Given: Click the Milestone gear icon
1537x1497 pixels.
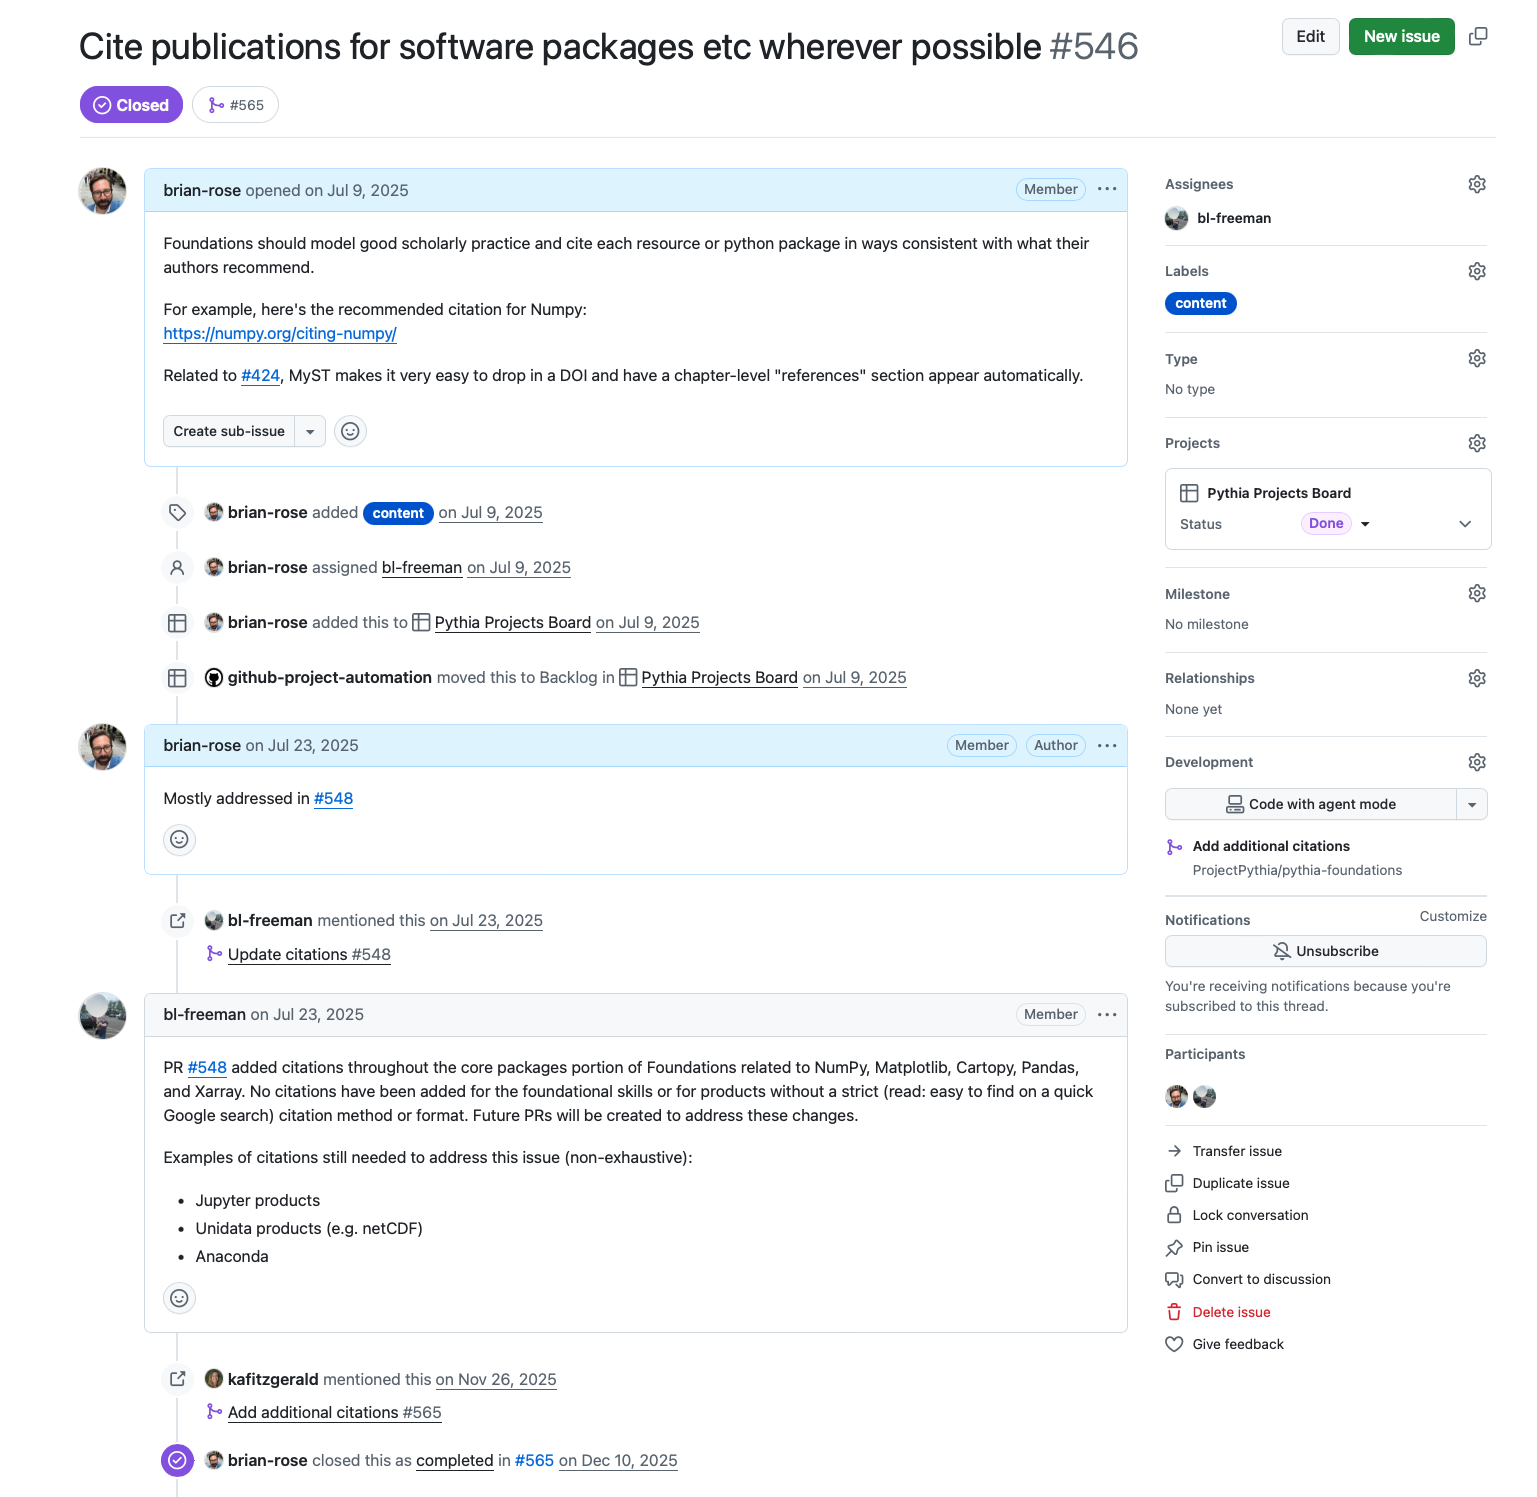Looking at the screenshot, I should (1476, 594).
